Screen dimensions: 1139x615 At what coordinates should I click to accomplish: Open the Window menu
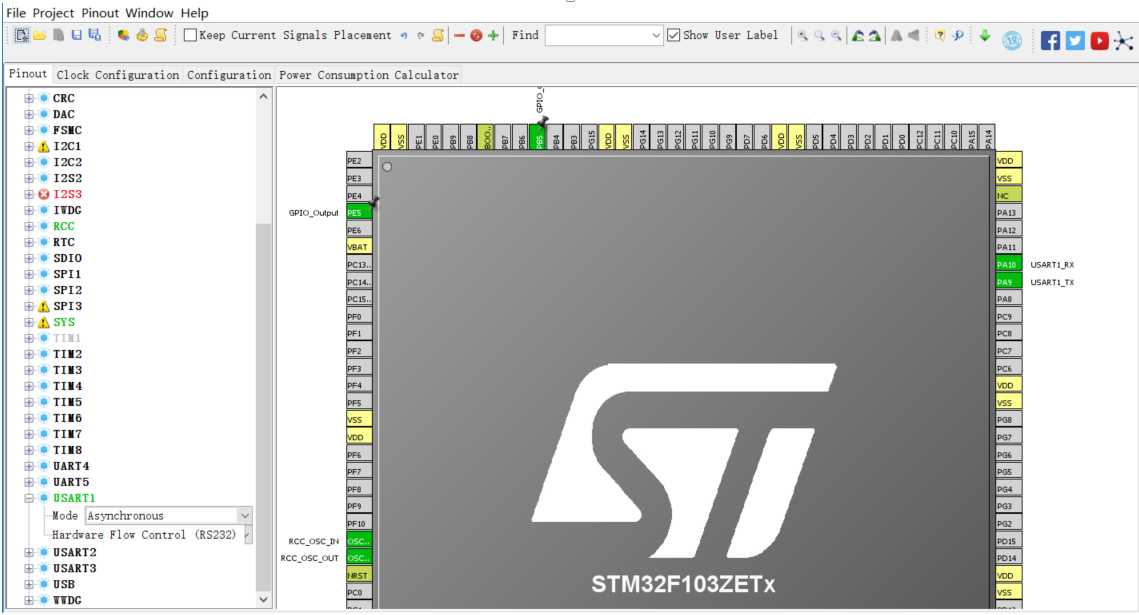[x=149, y=13]
